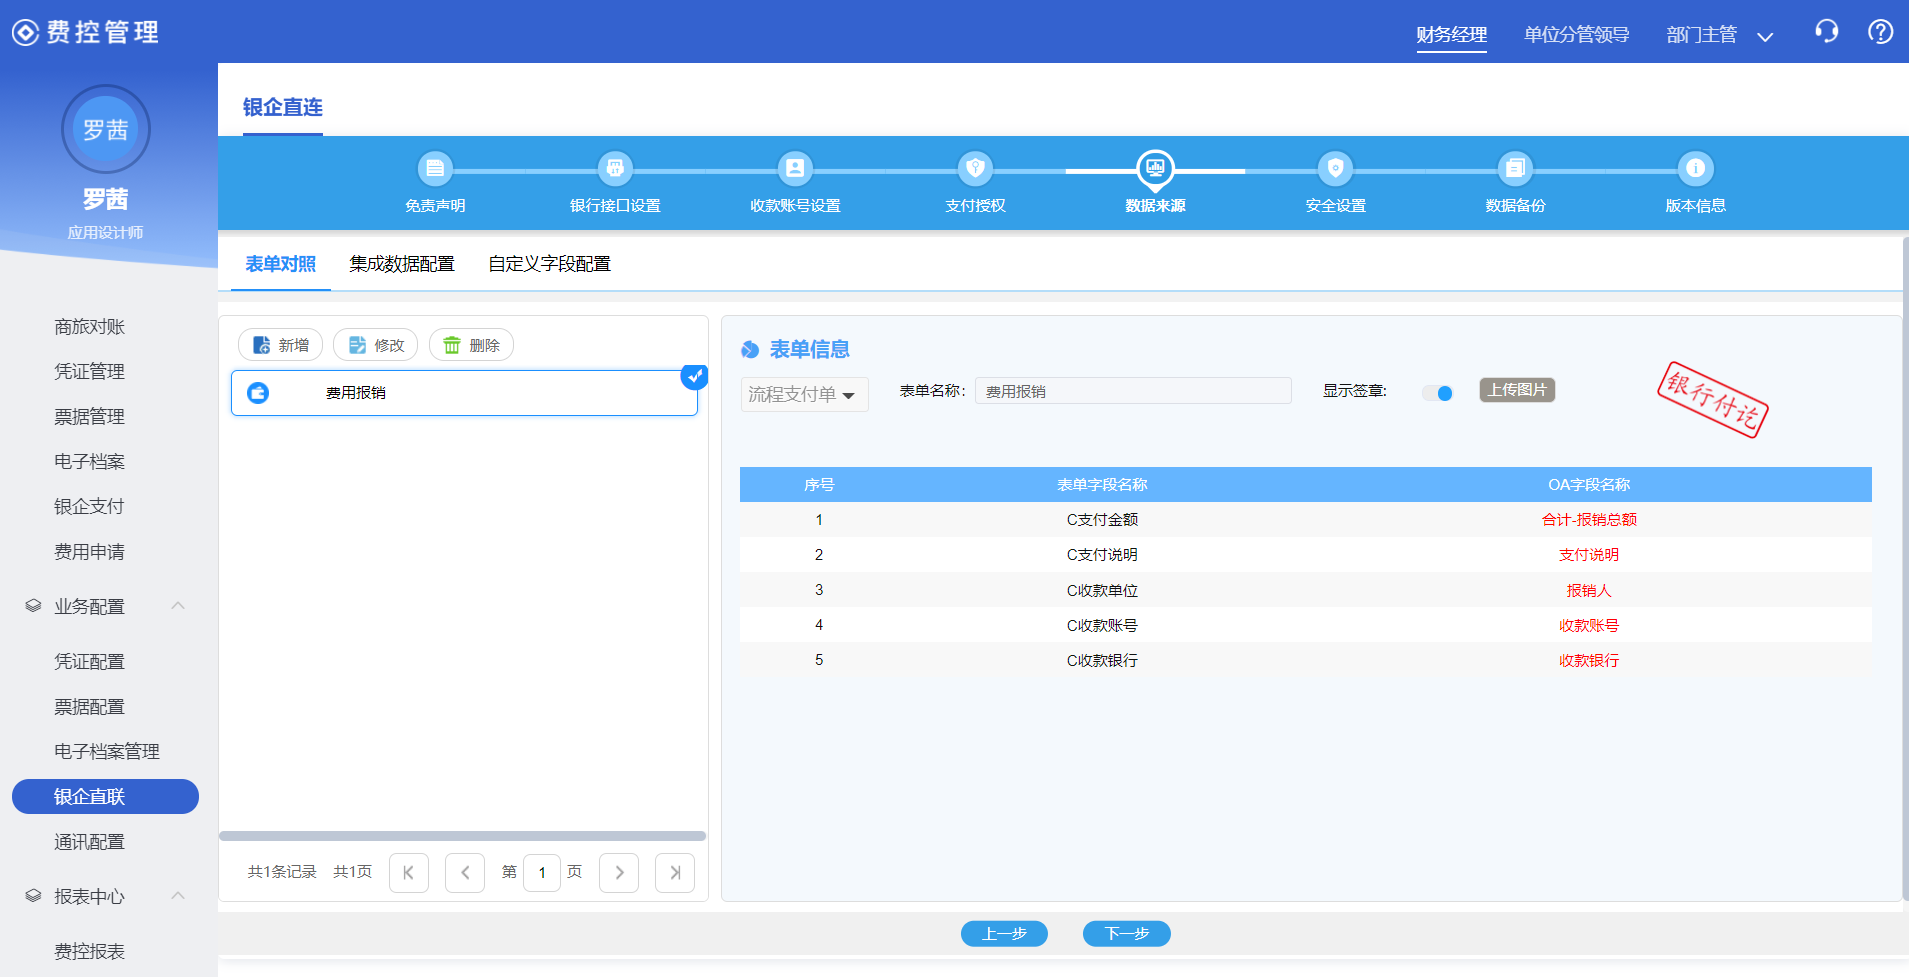The height and width of the screenshot is (977, 1909).
Task: Click the vertical scrollbar on the right edge
Action: pyautogui.click(x=1905, y=568)
